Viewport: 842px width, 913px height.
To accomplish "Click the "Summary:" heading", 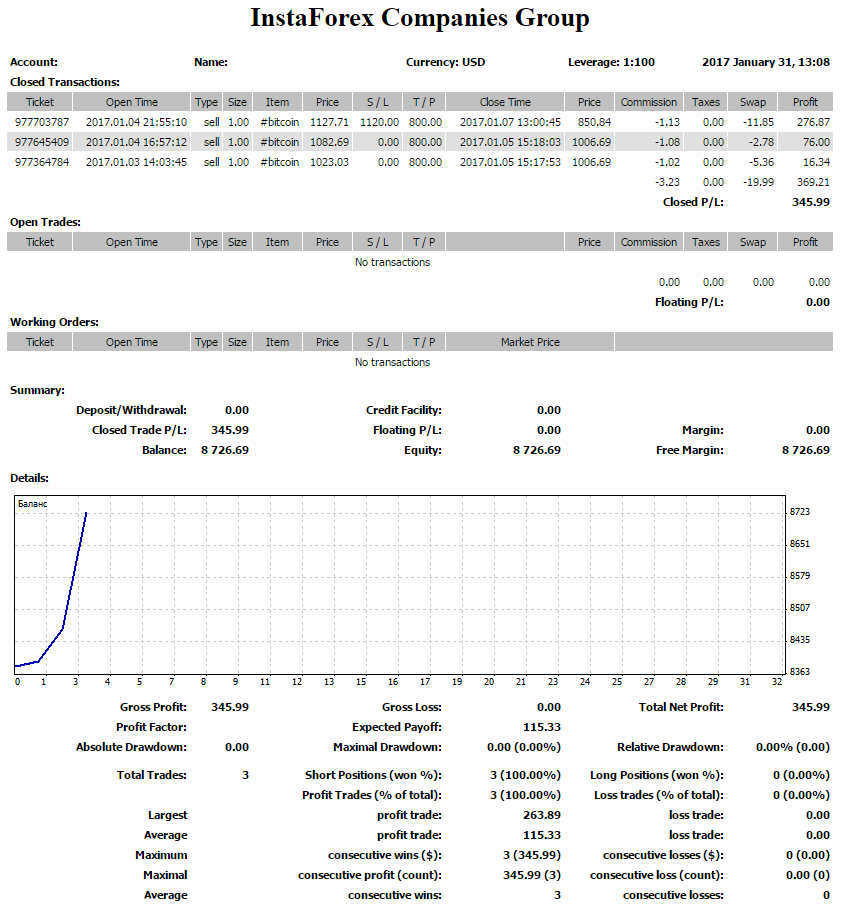I will pyautogui.click(x=37, y=390).
